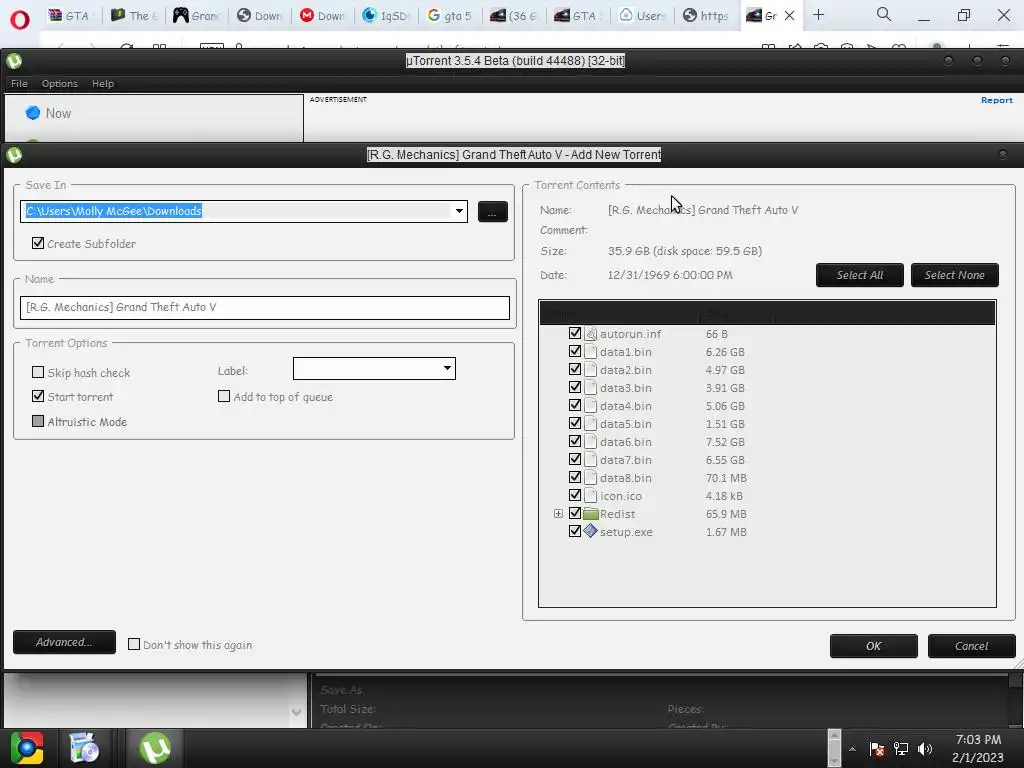
Task: Switch to the first GTA browser tab
Action: coord(69,16)
